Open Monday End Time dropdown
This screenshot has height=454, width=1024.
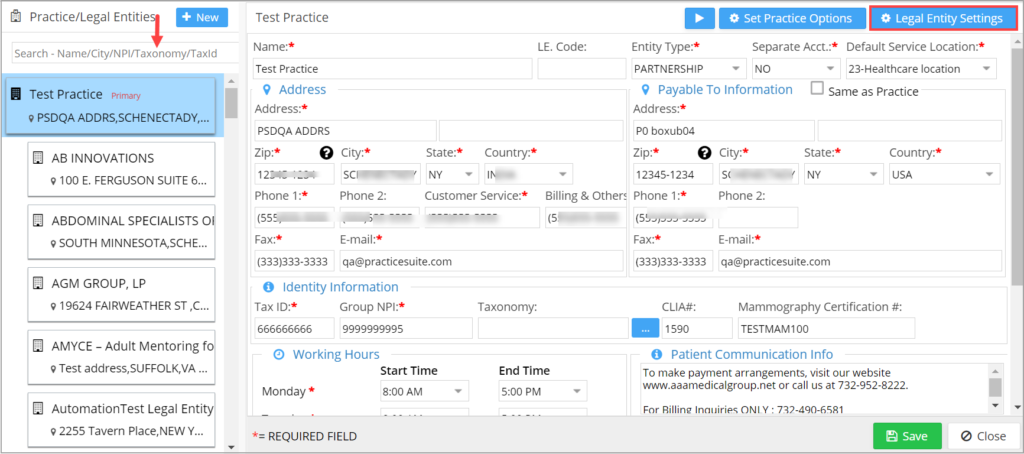pyautogui.click(x=543, y=391)
